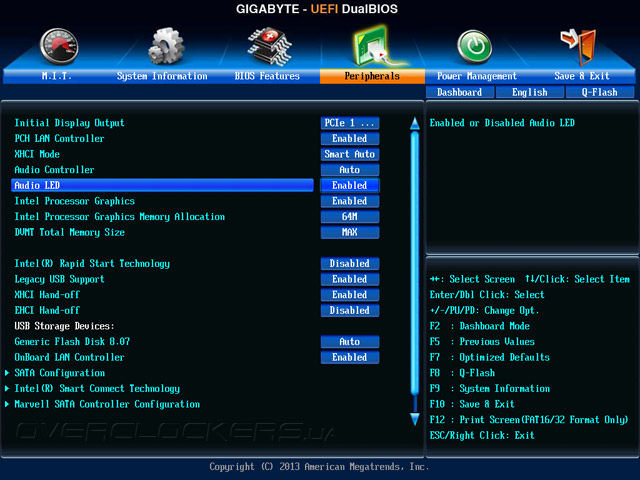Screen dimensions: 640x480
Task: Select the OnBoard LAN Controller label
Action: point(69,357)
